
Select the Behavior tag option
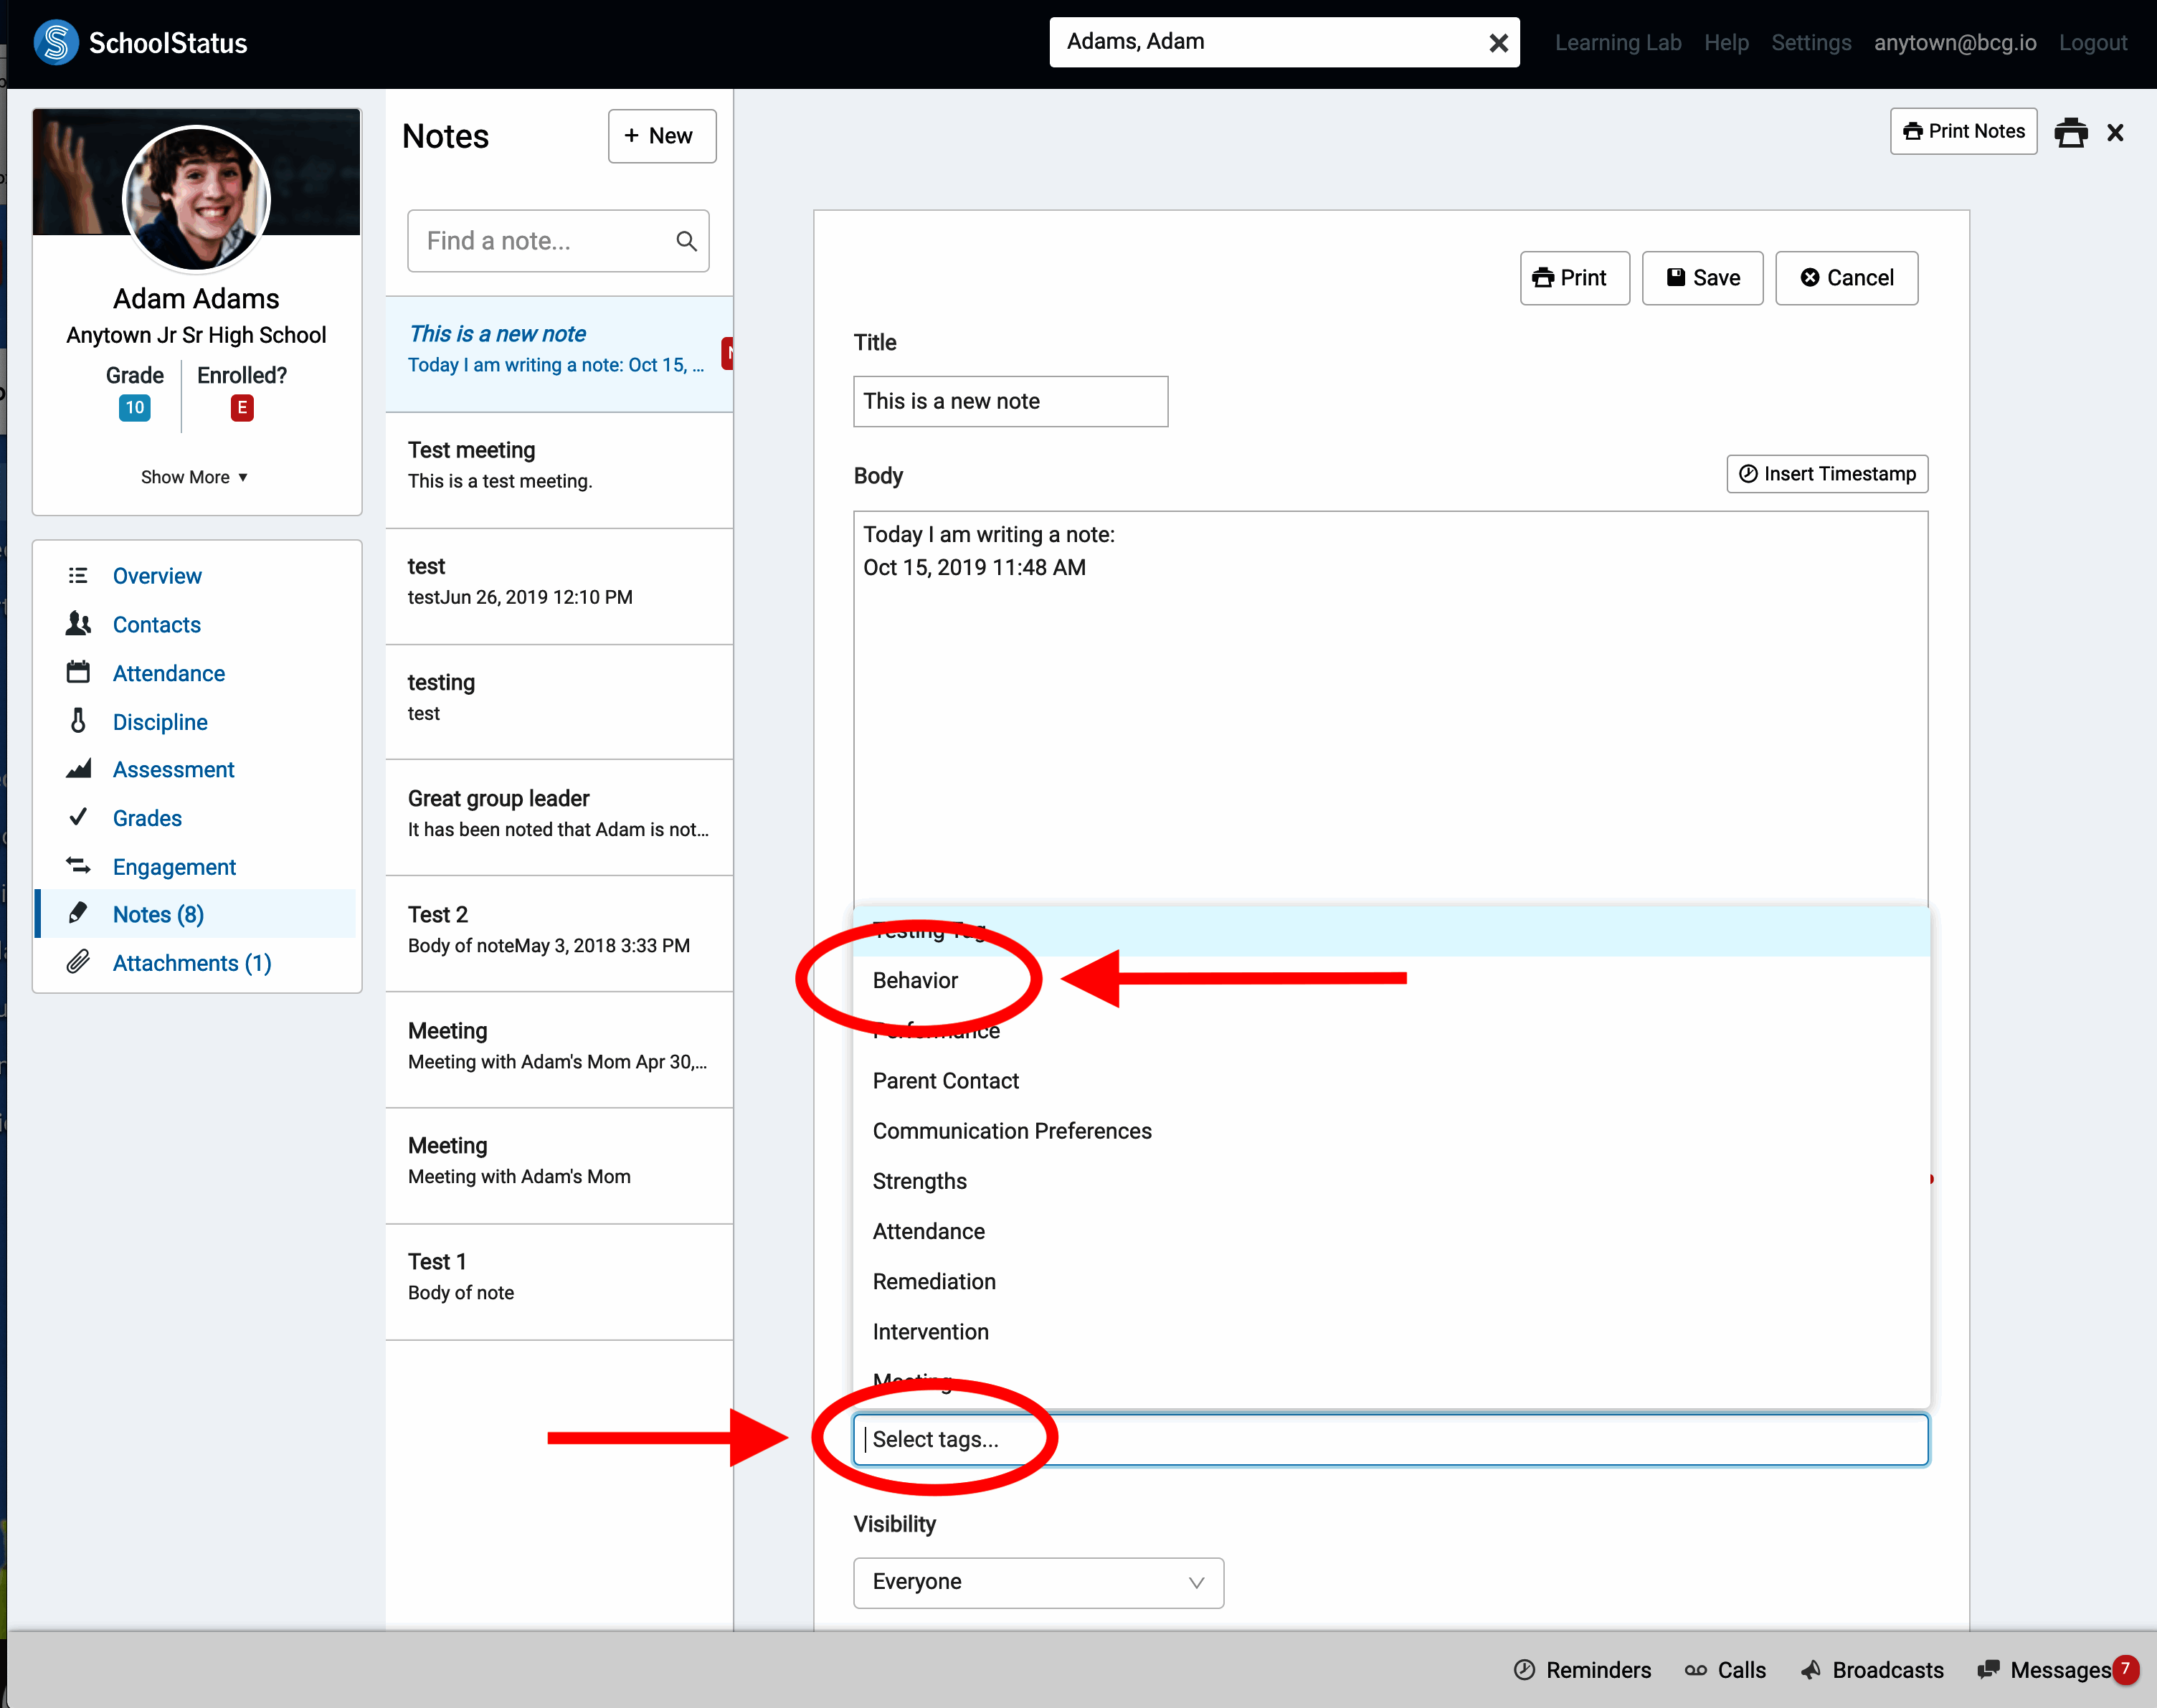pyautogui.click(x=915, y=980)
